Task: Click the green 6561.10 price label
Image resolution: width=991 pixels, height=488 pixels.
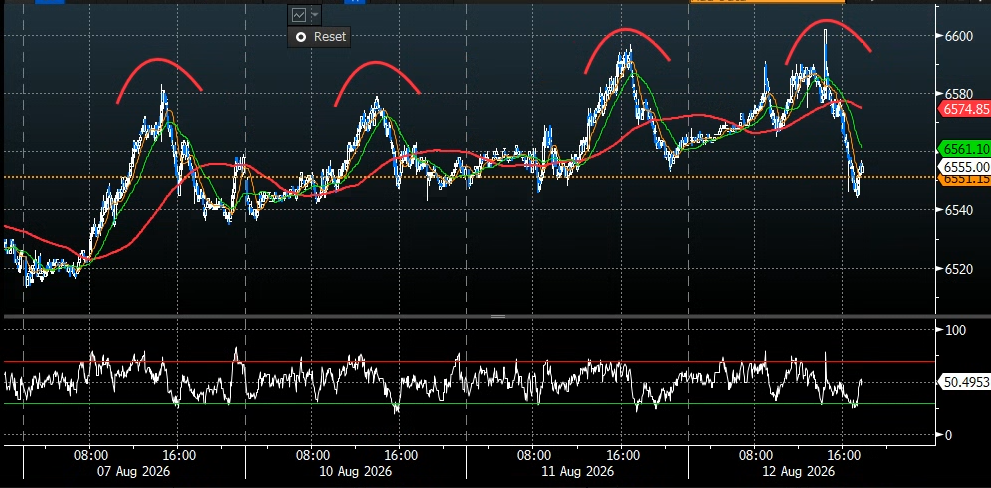Action: 964,149
